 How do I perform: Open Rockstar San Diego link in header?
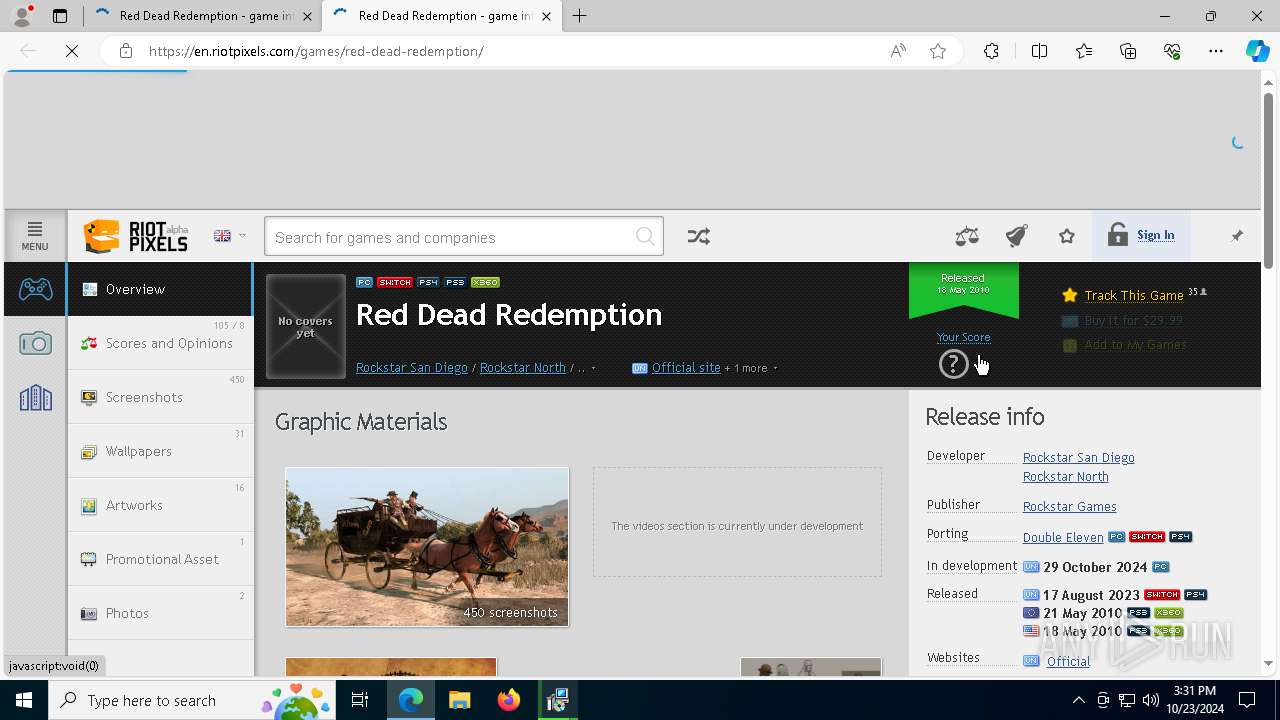(x=412, y=368)
